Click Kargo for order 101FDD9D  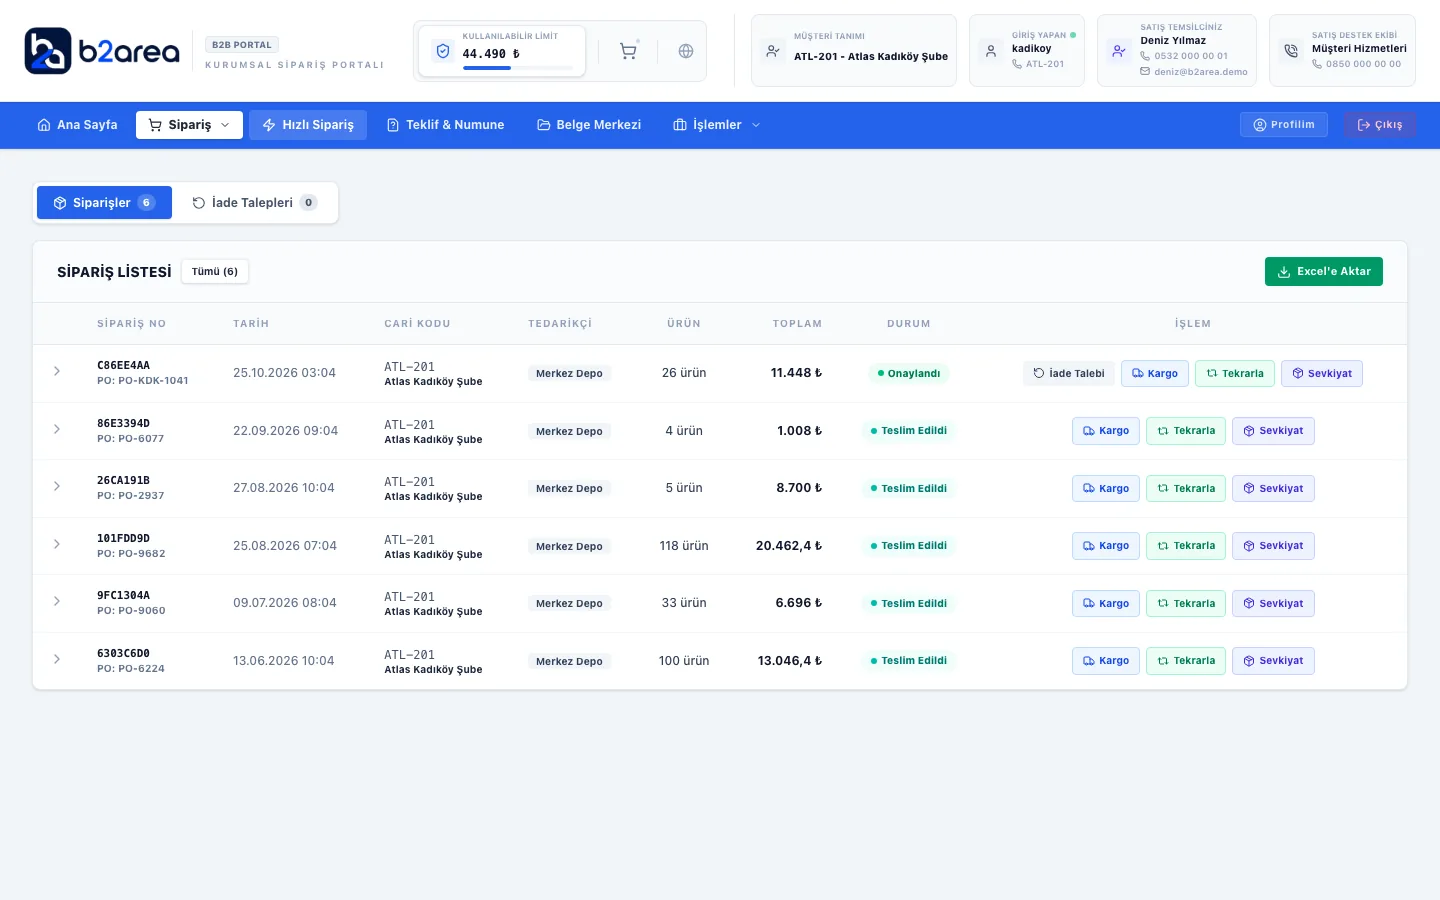pos(1106,546)
